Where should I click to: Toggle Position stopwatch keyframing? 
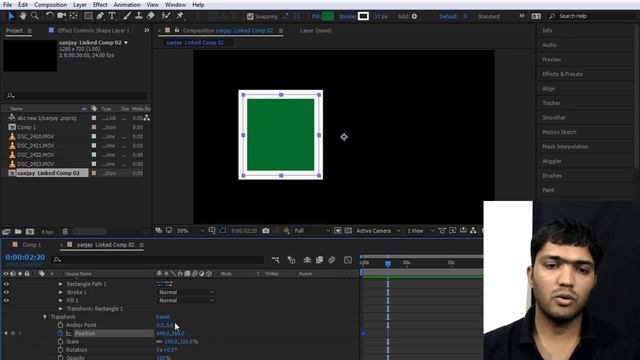pyautogui.click(x=60, y=333)
